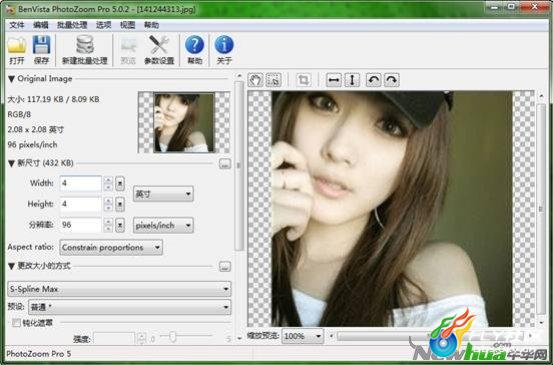Click the Width input field
The image size is (553, 365).
[81, 183]
